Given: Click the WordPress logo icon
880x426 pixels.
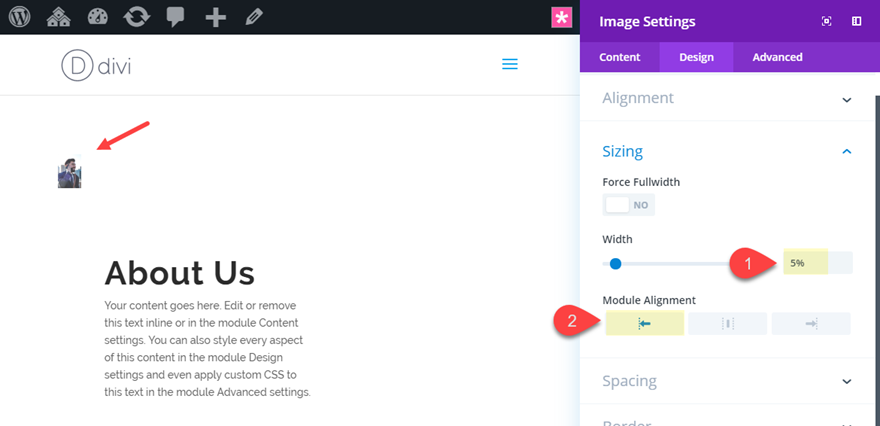Looking at the screenshot, I should [x=19, y=17].
